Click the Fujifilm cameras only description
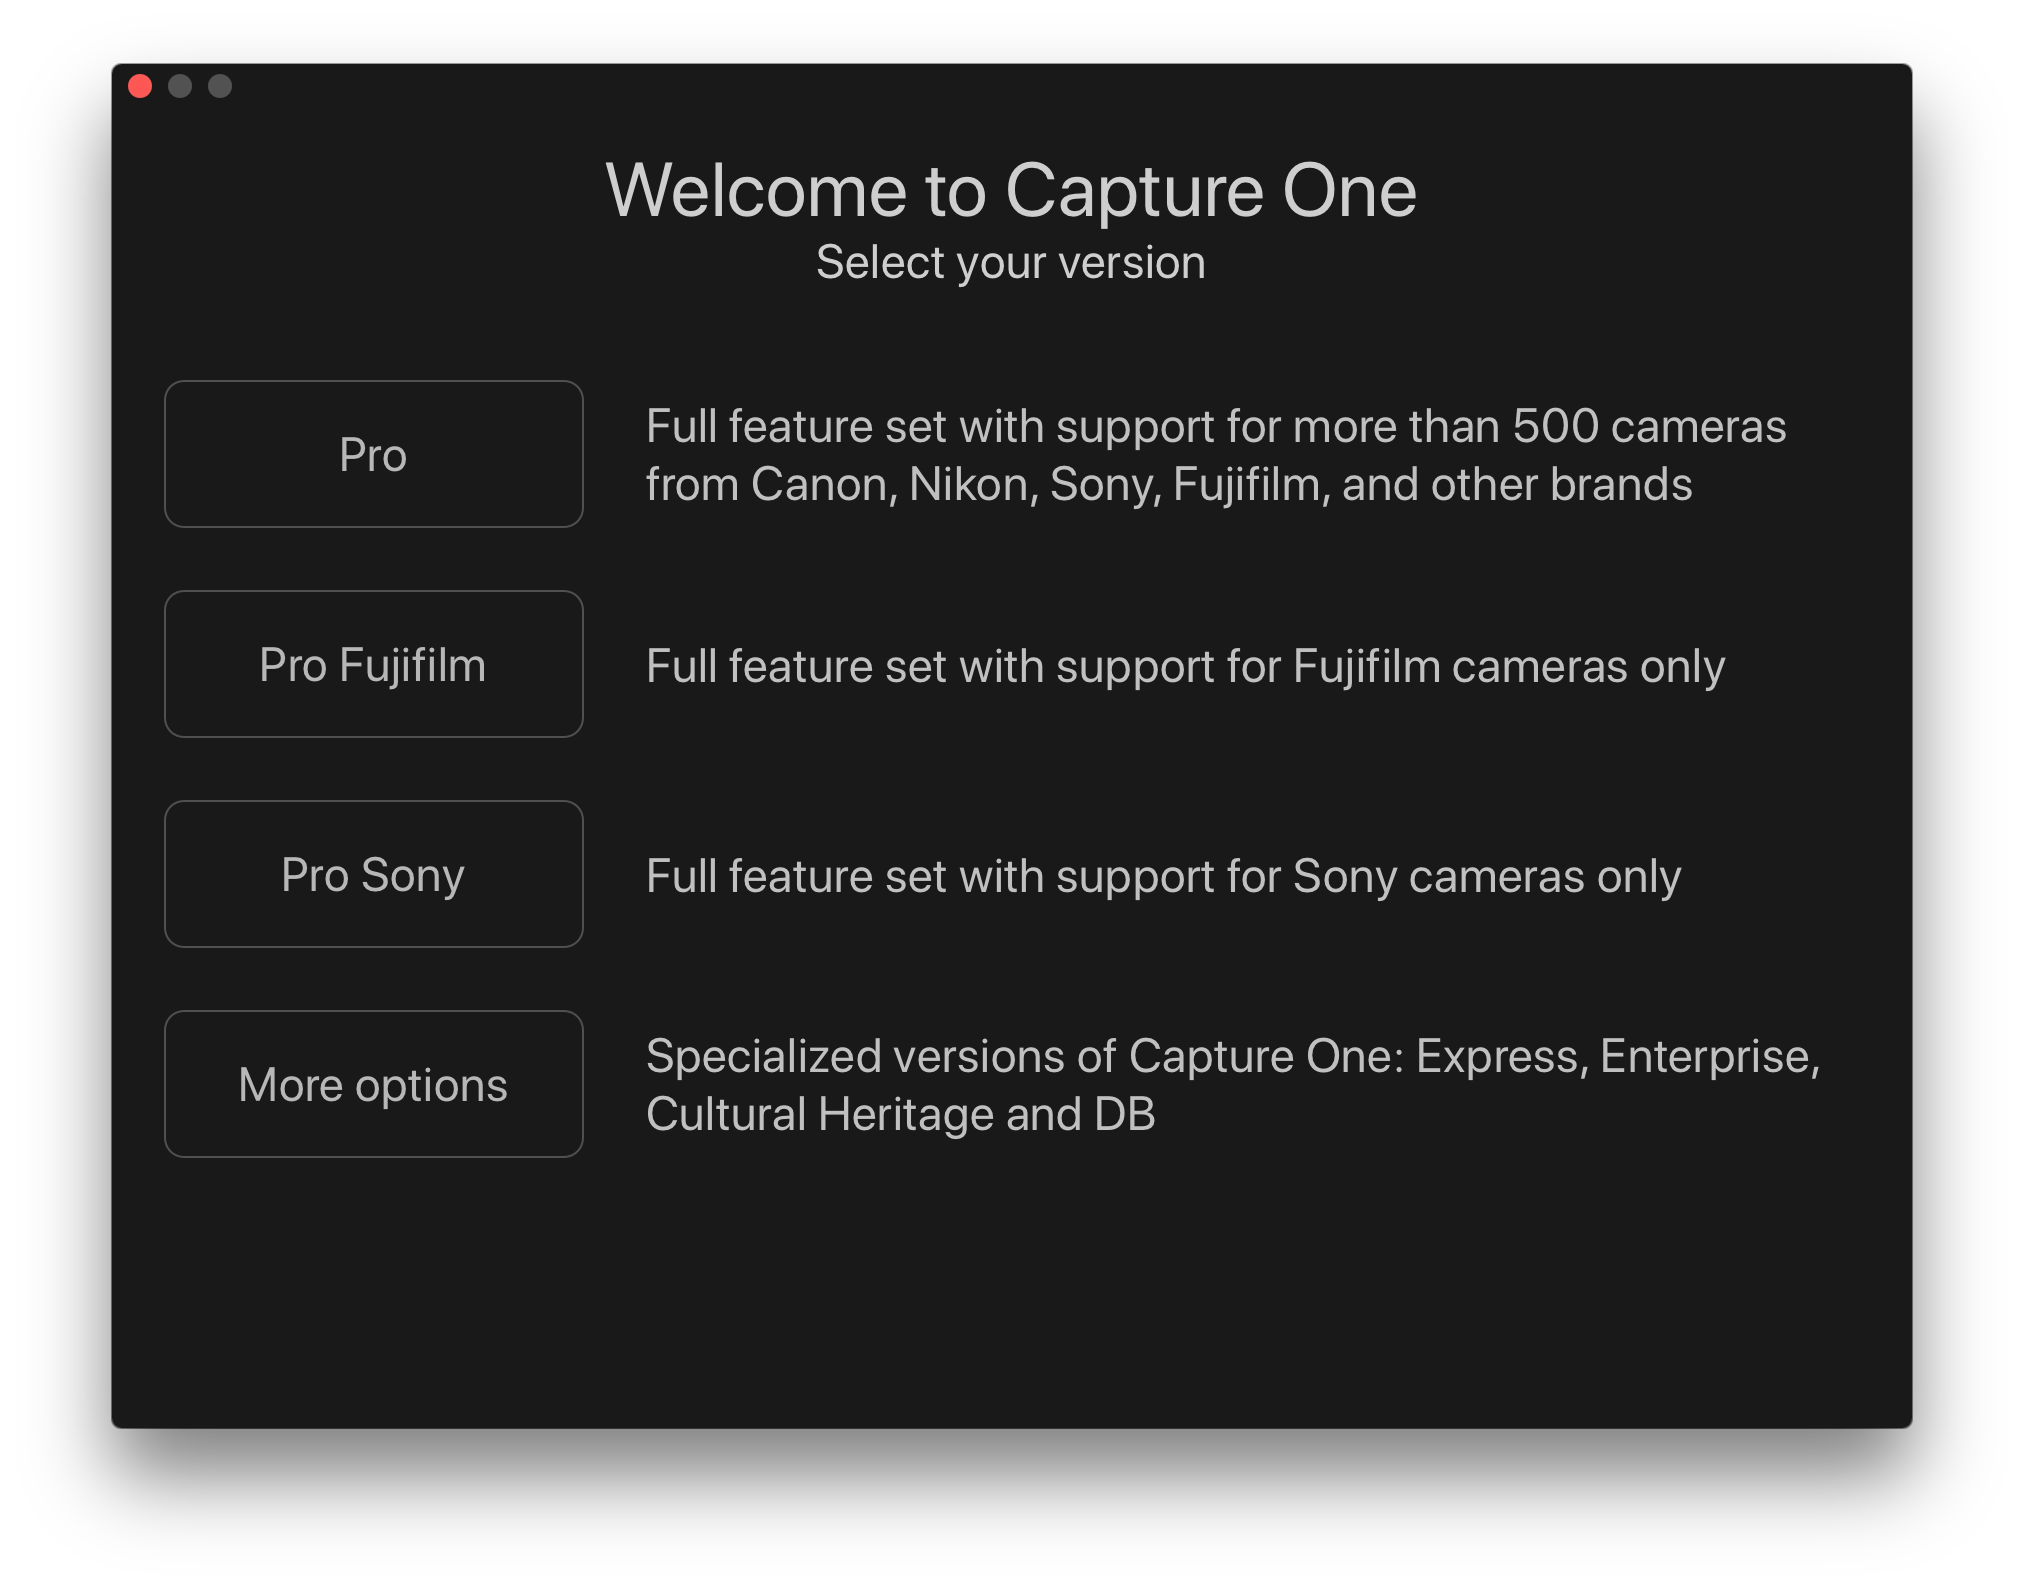The width and height of the screenshot is (2024, 1588). coord(1186,666)
